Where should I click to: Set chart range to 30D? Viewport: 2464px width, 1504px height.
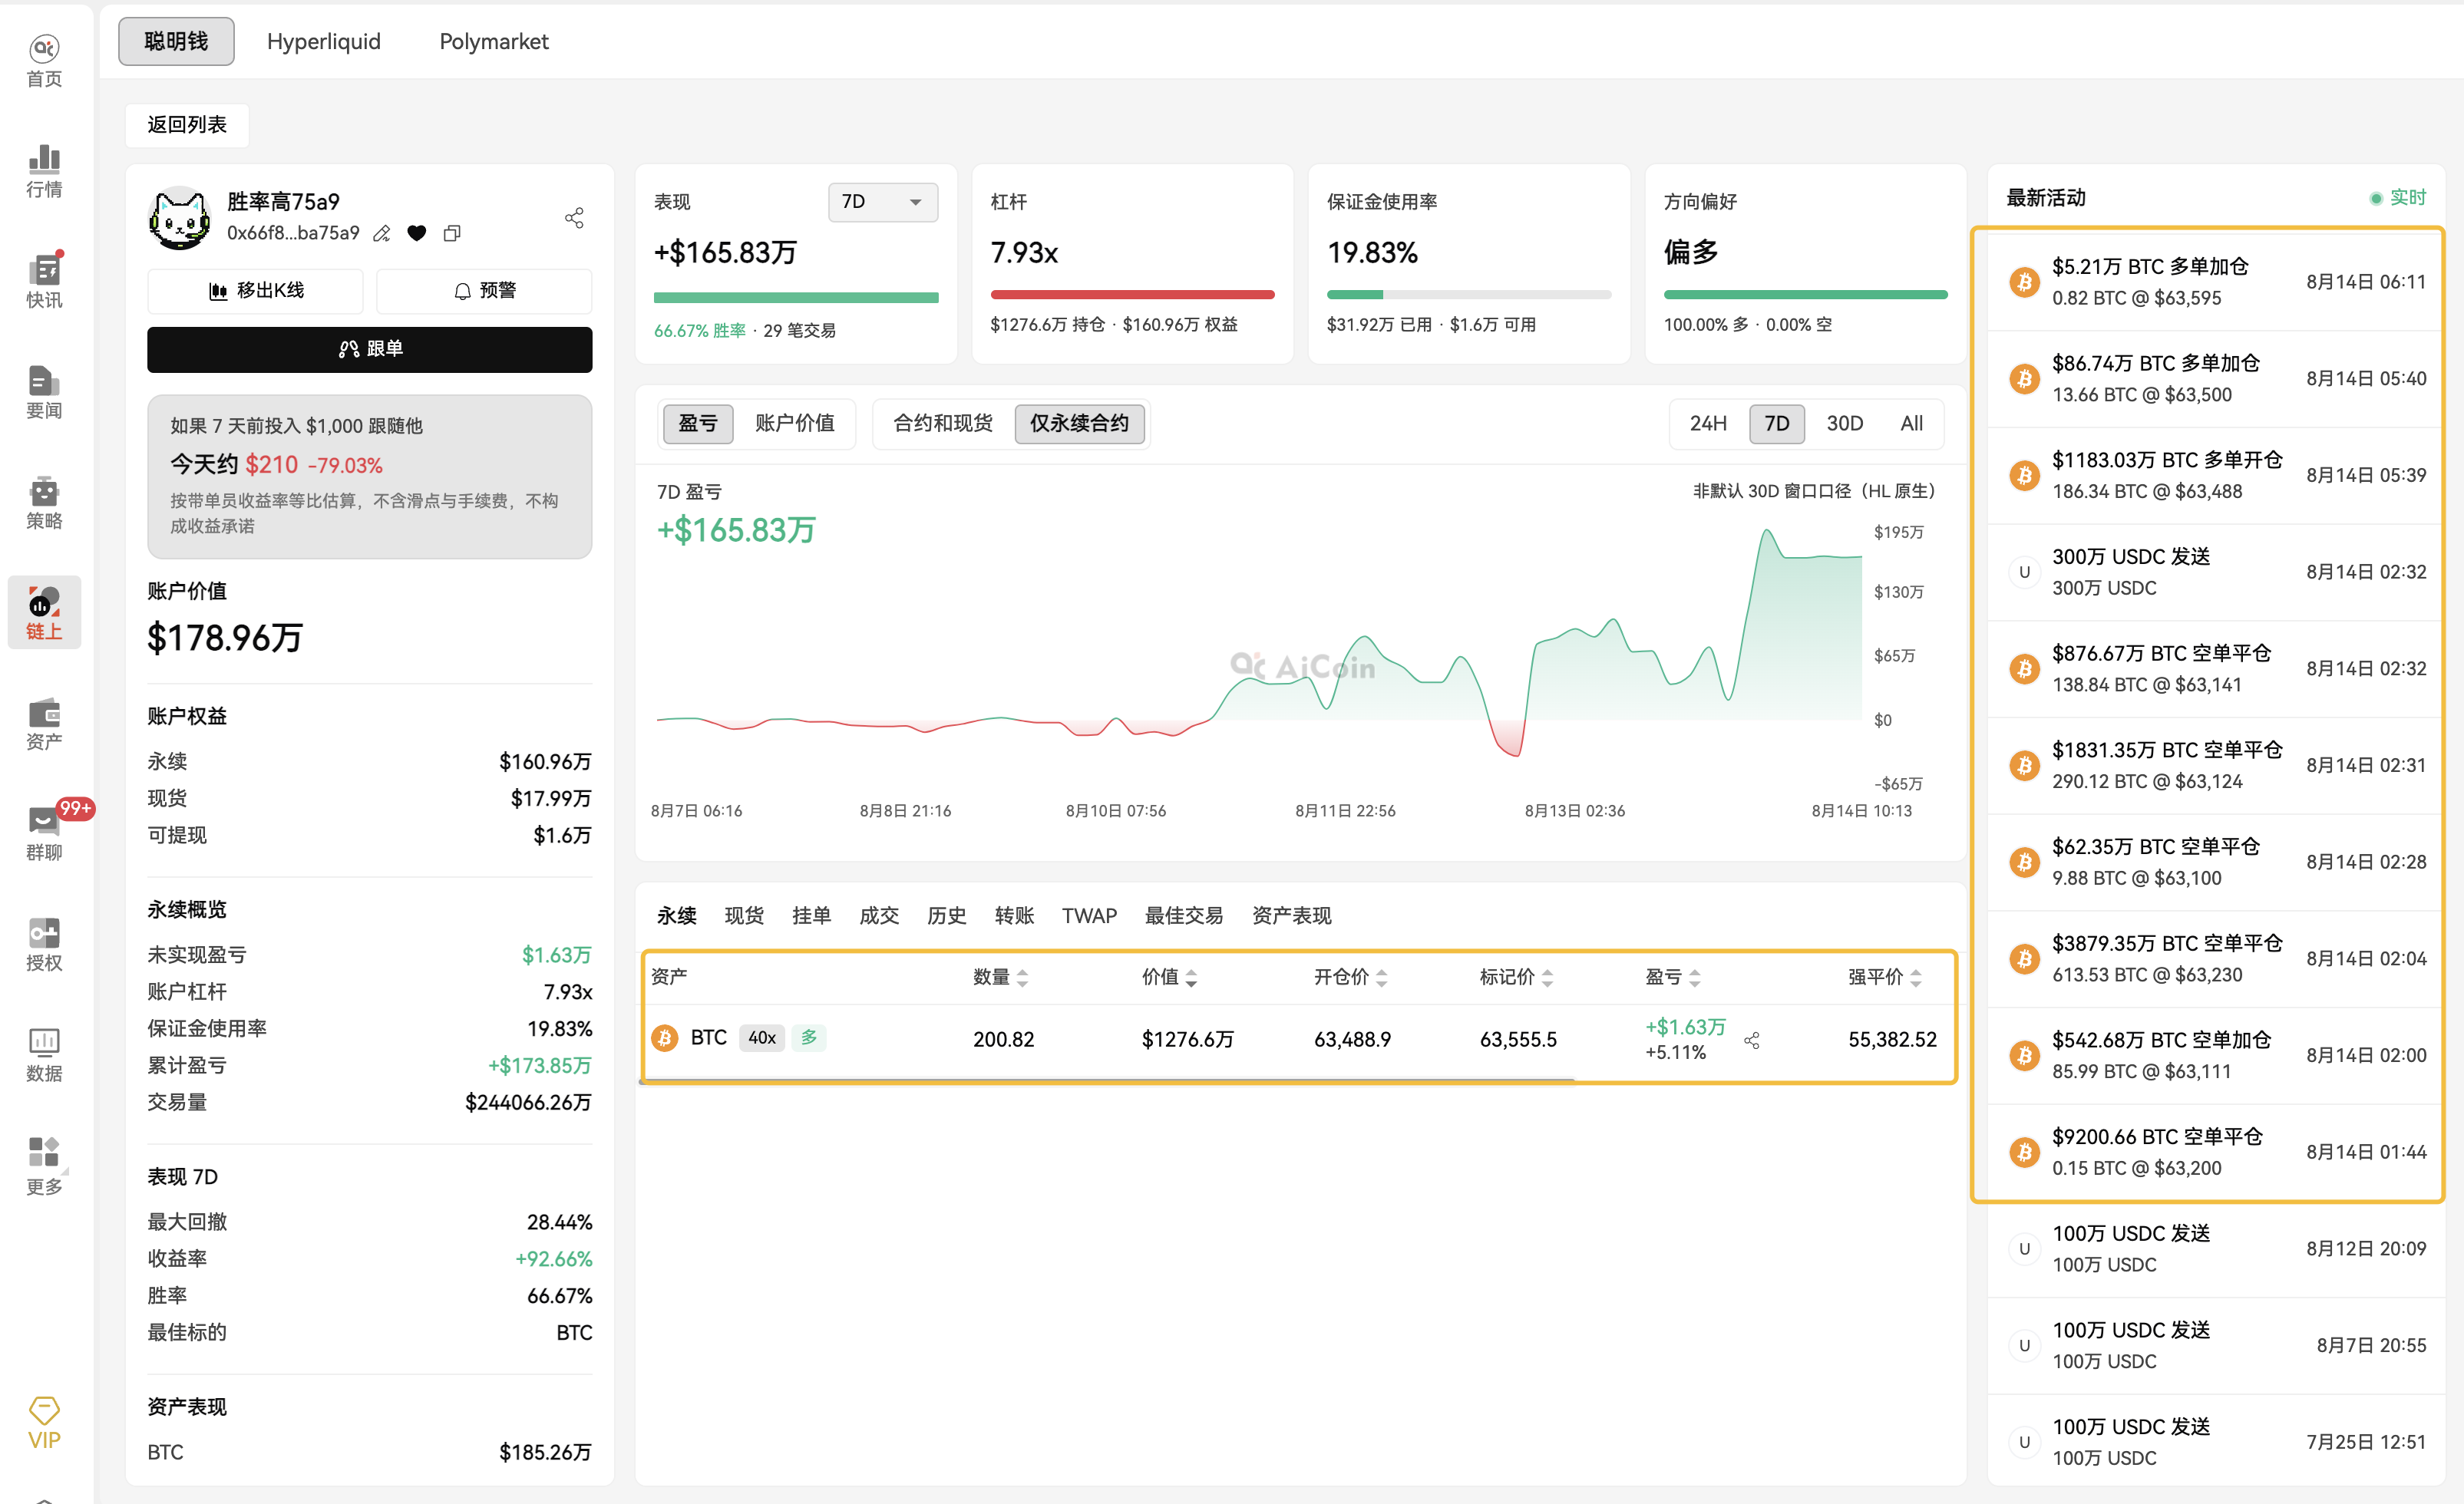click(x=1845, y=423)
